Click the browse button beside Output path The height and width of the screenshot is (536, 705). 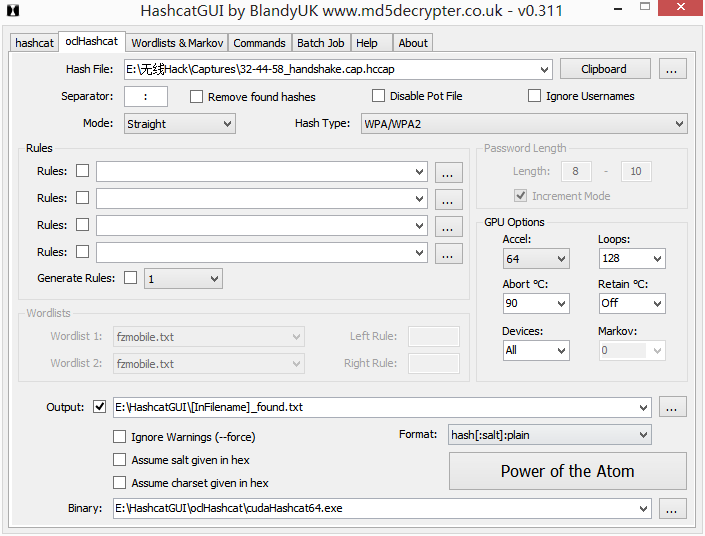pyautogui.click(x=673, y=407)
